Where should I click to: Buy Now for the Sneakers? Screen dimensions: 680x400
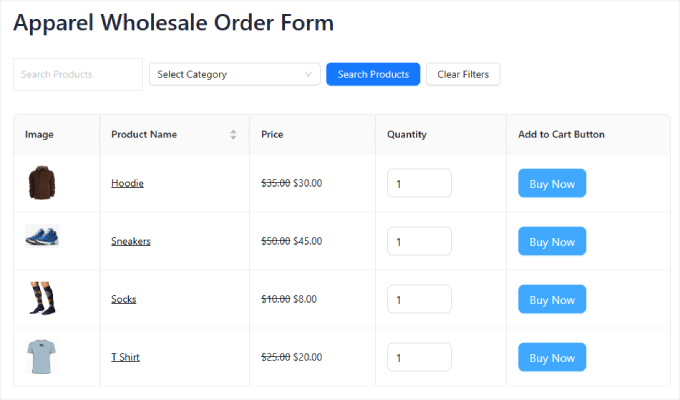point(552,242)
